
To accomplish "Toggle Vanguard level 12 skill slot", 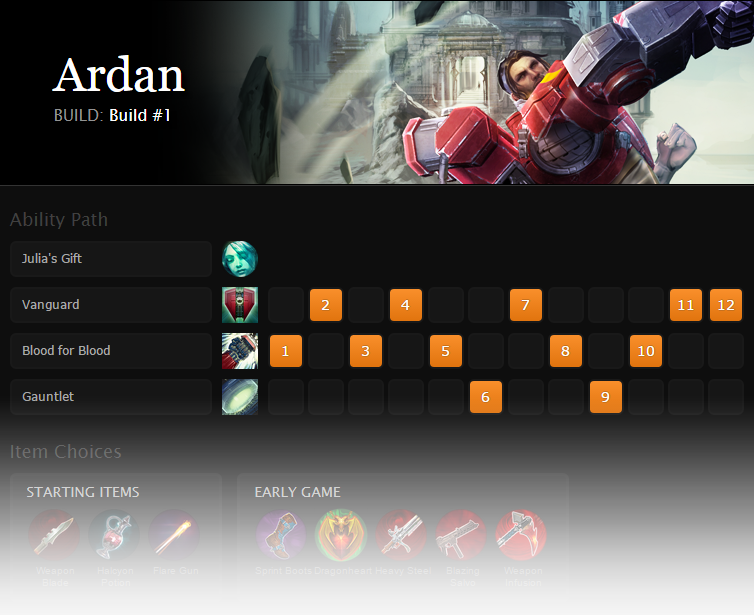I will [726, 305].
